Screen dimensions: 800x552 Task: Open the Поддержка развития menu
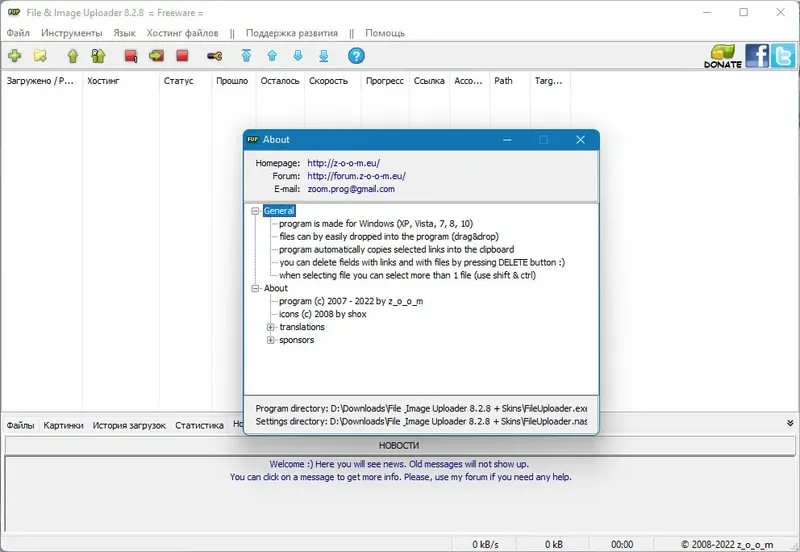coord(292,33)
